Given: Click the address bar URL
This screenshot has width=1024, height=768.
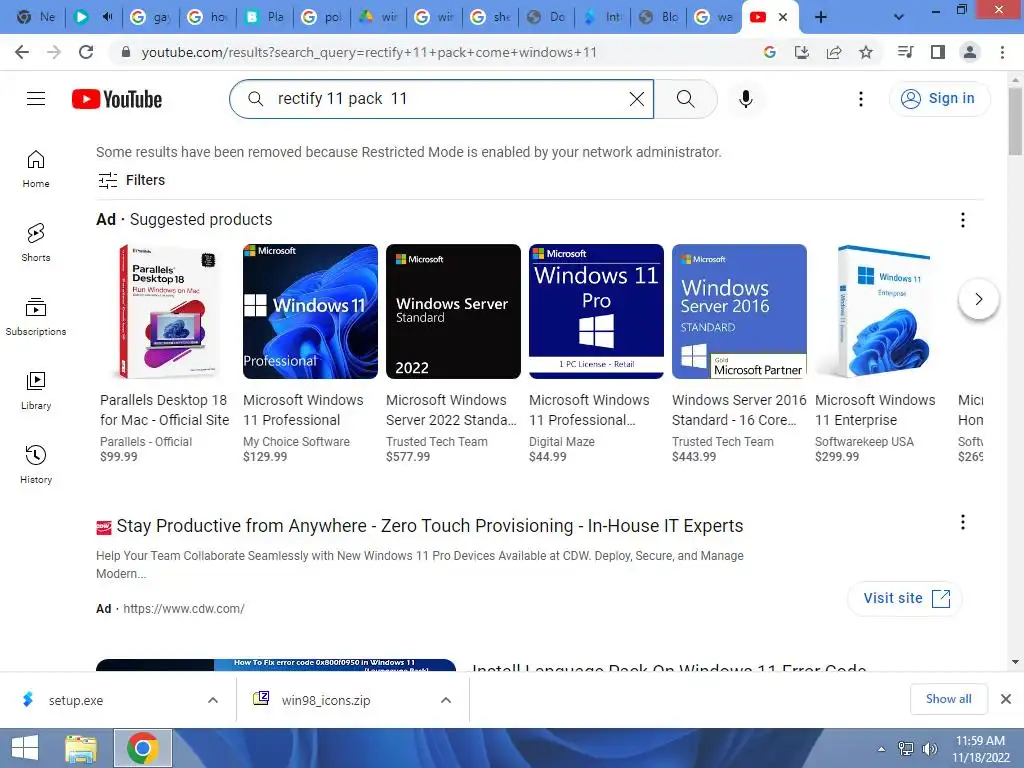Looking at the screenshot, I should (x=369, y=52).
